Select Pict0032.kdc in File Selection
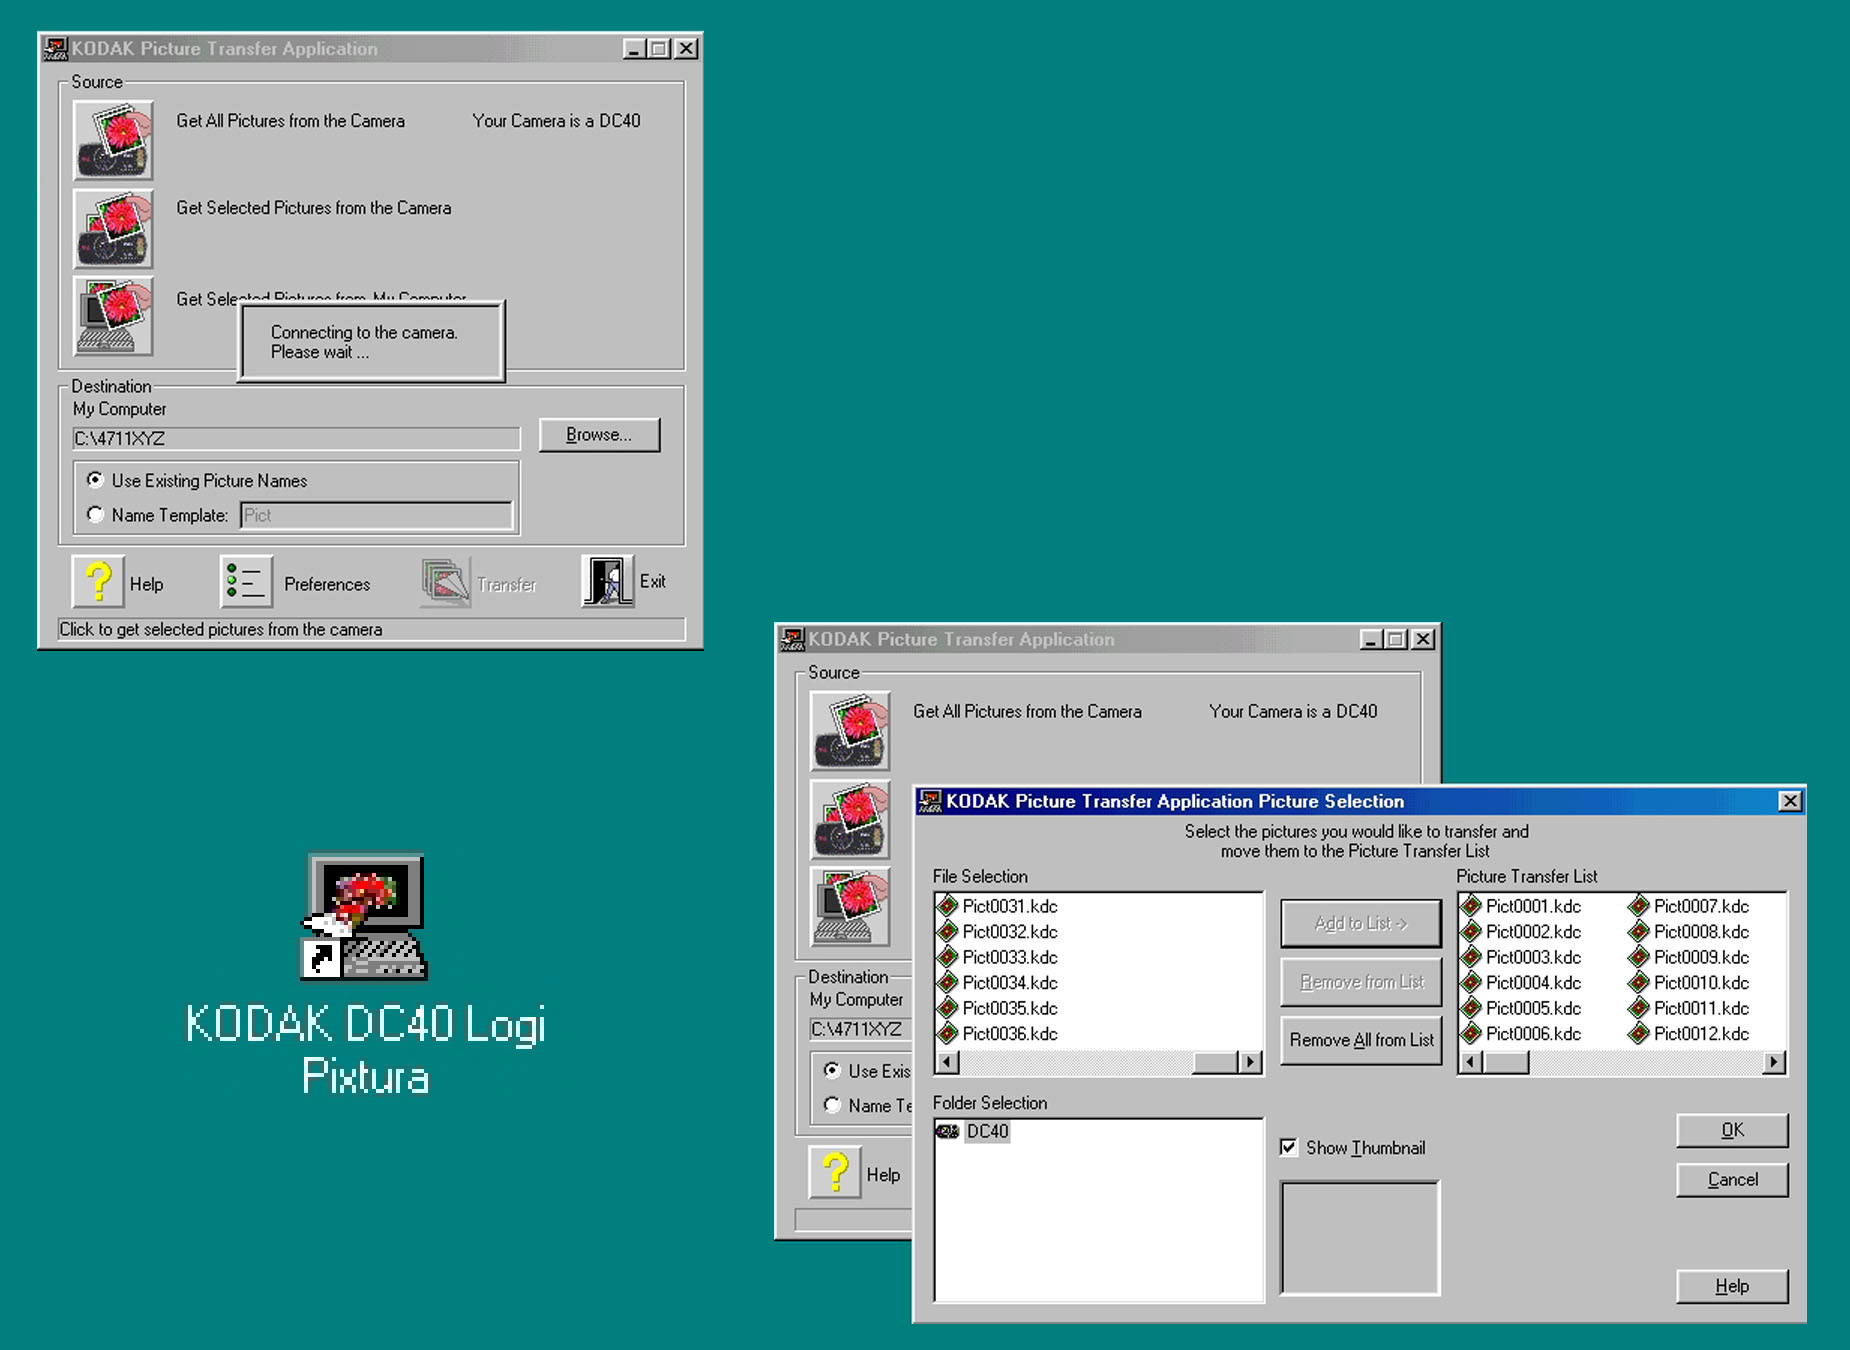 [997, 931]
